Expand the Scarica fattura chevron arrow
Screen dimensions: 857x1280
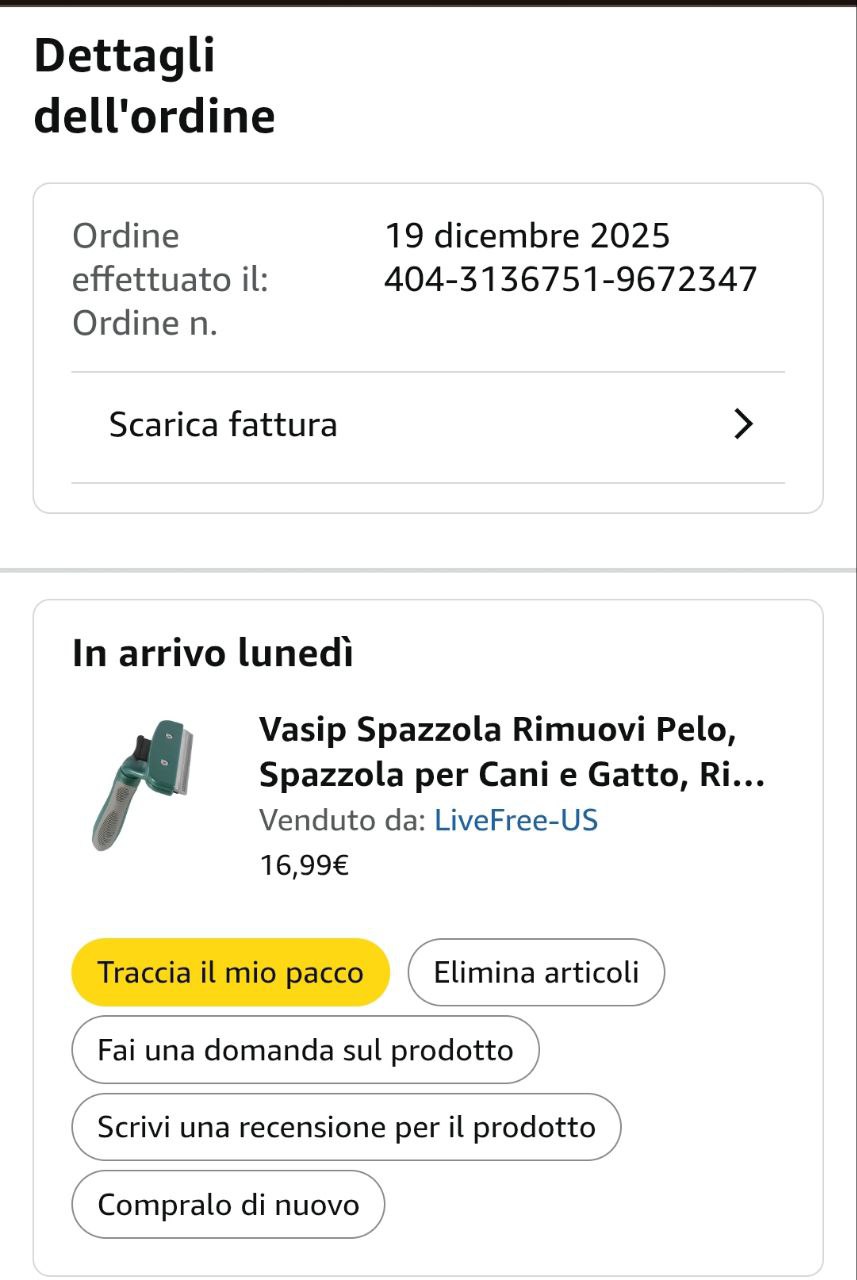742,425
